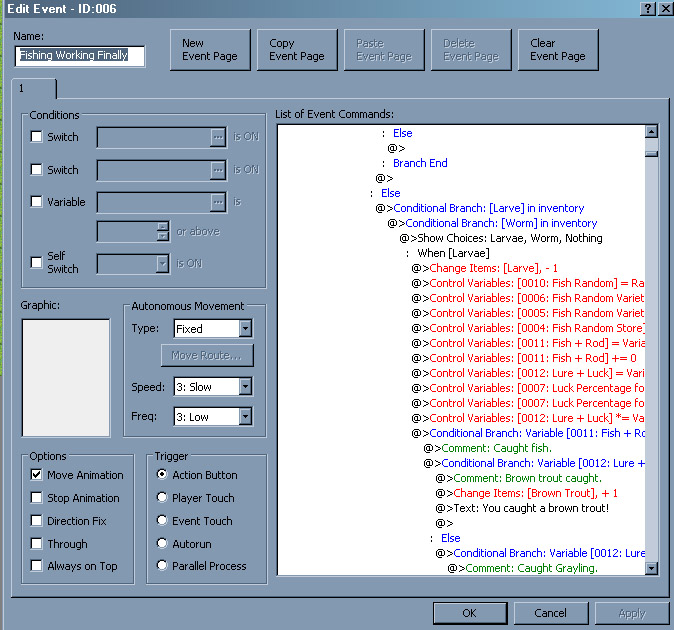Enable the Self Switch condition checkbox
The image size is (674, 630).
tap(37, 262)
